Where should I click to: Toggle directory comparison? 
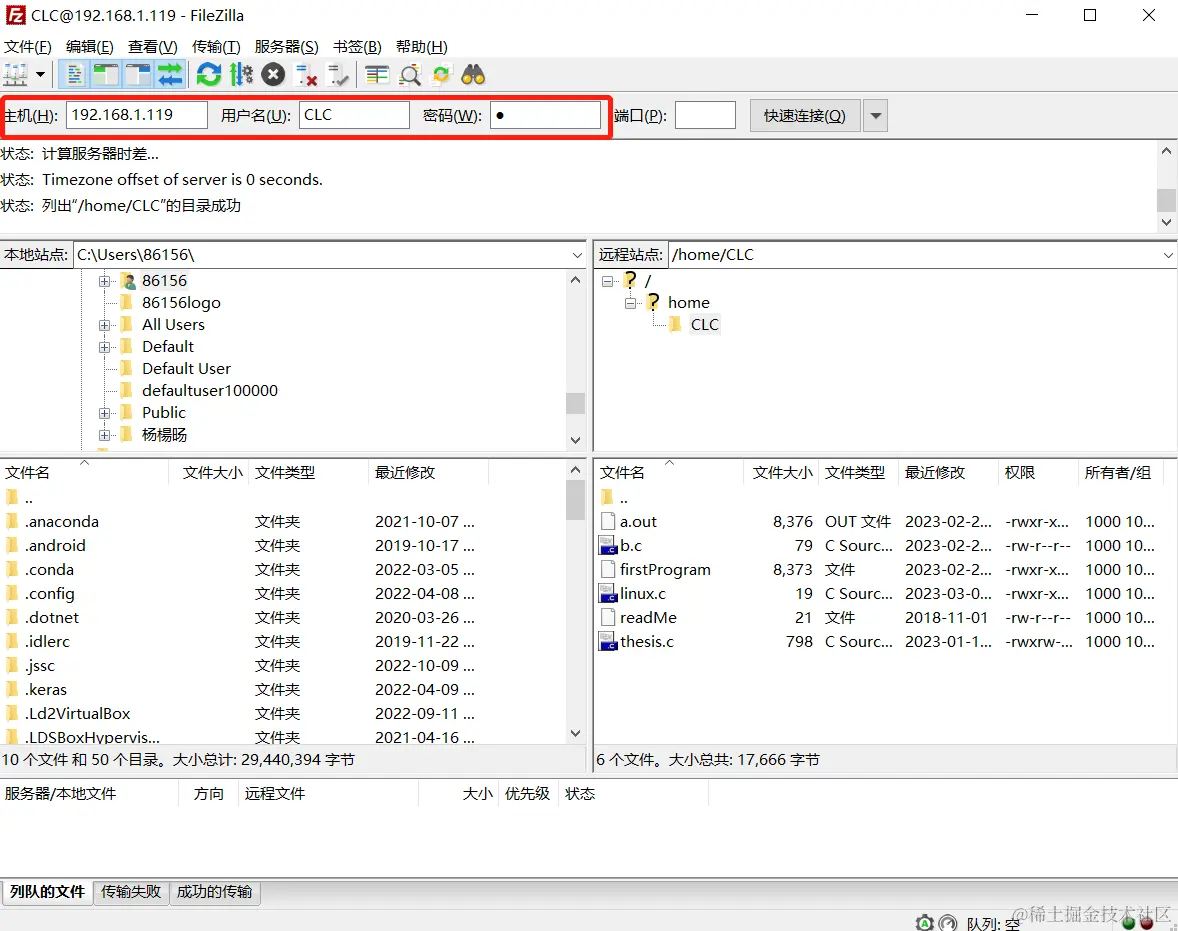pyautogui.click(x=409, y=74)
